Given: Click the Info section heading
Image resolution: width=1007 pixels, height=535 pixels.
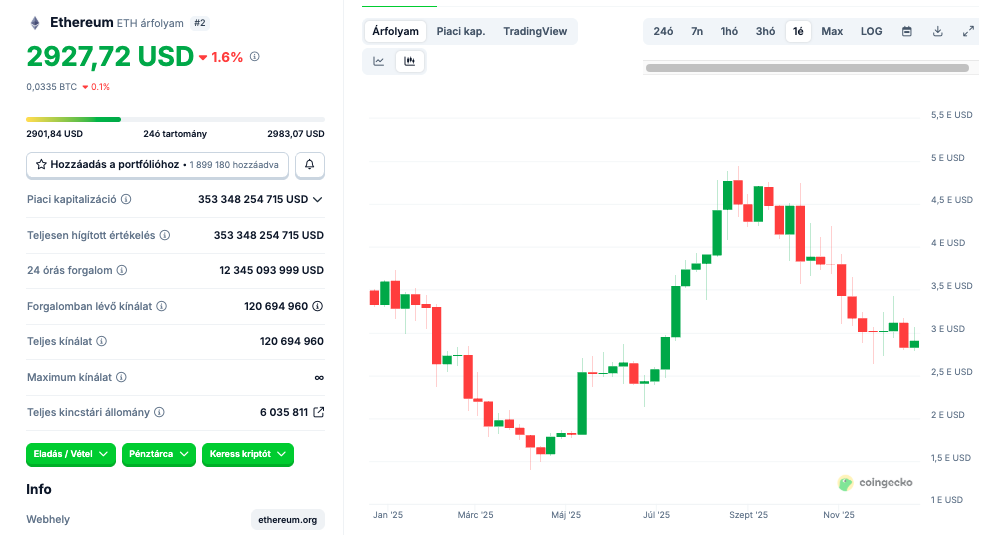Looking at the screenshot, I should 39,489.
